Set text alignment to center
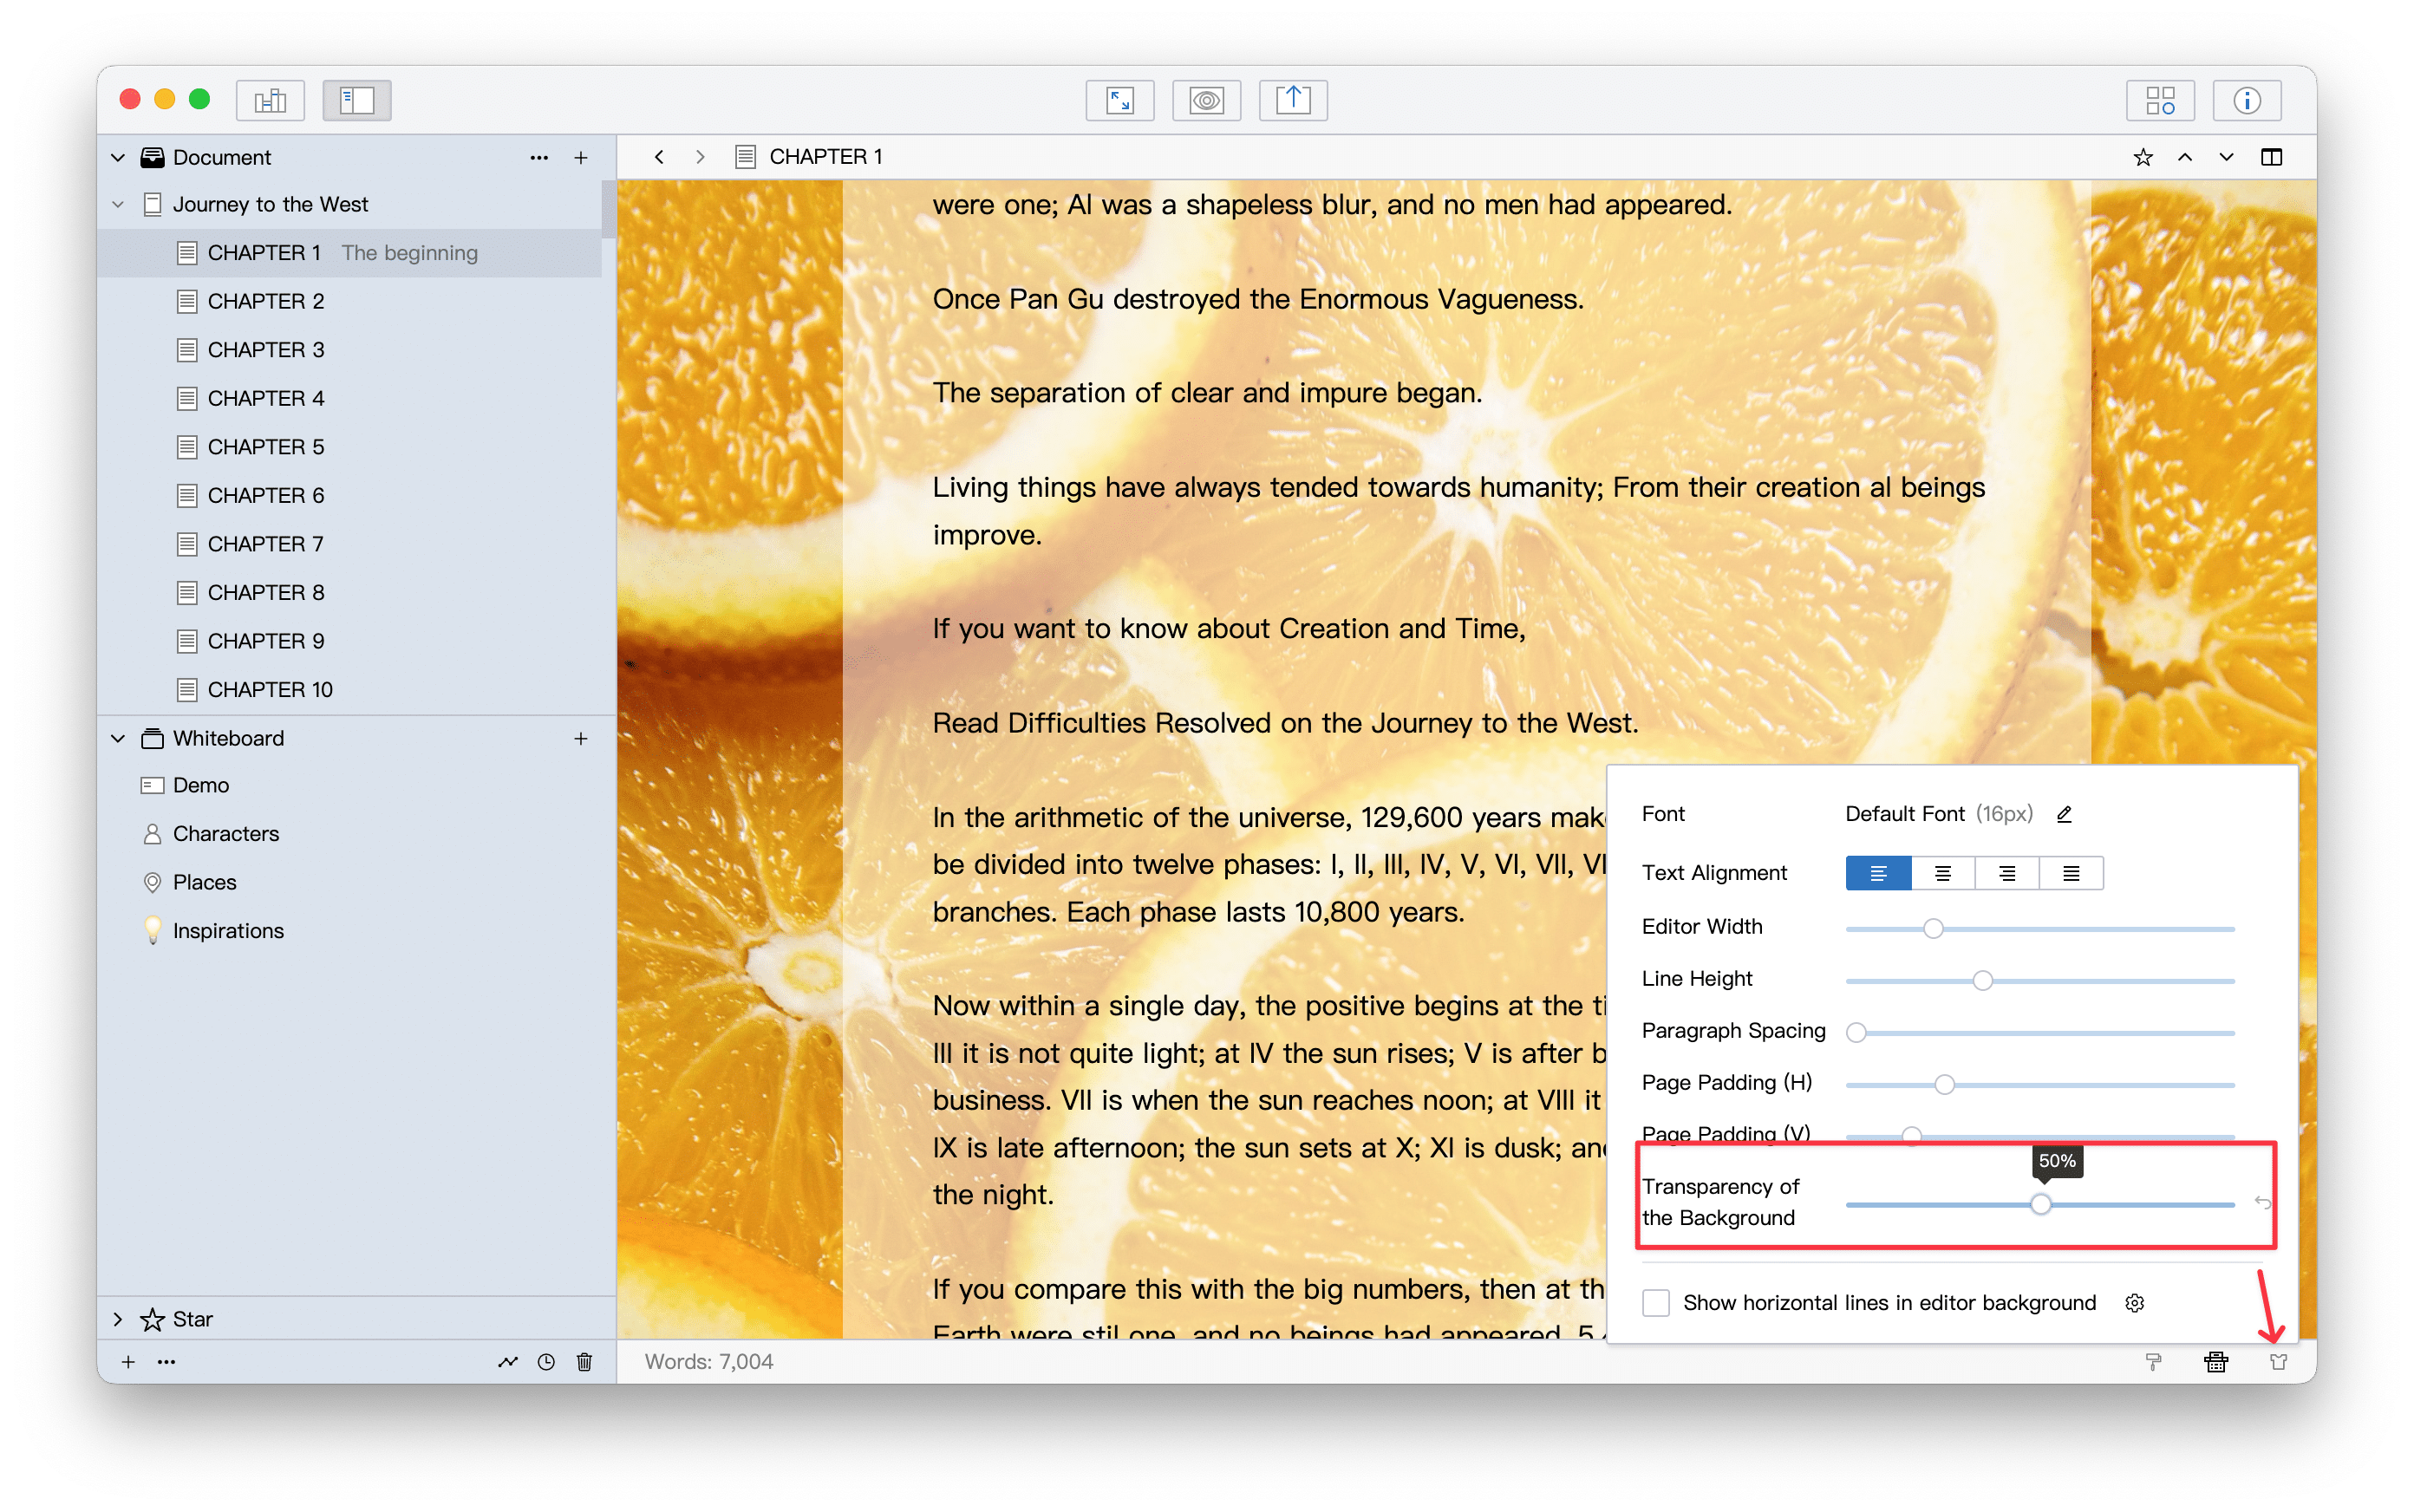The width and height of the screenshot is (2414, 1512). click(x=1943, y=873)
